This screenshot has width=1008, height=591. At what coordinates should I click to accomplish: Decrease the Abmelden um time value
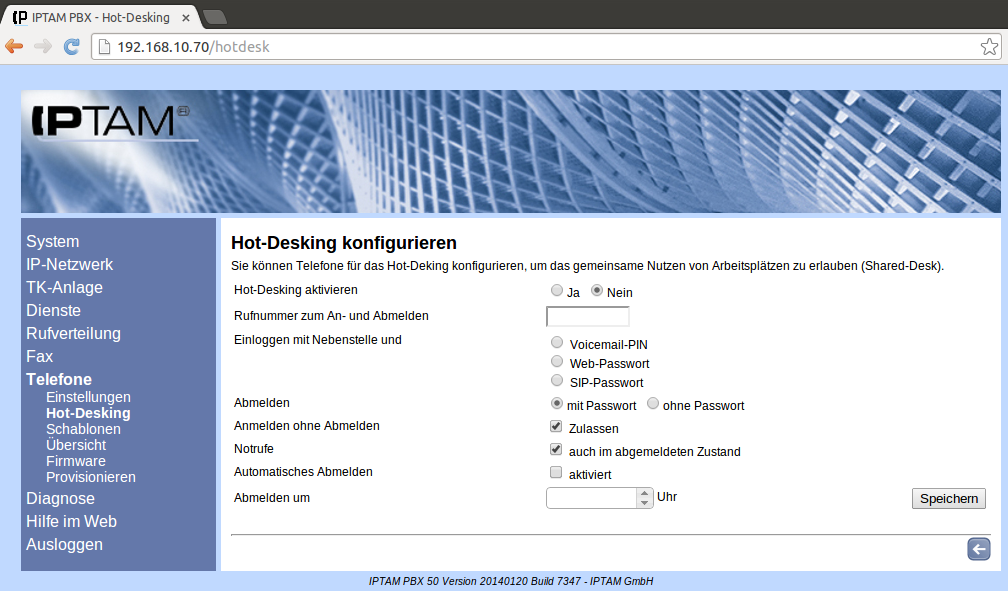(x=645, y=503)
